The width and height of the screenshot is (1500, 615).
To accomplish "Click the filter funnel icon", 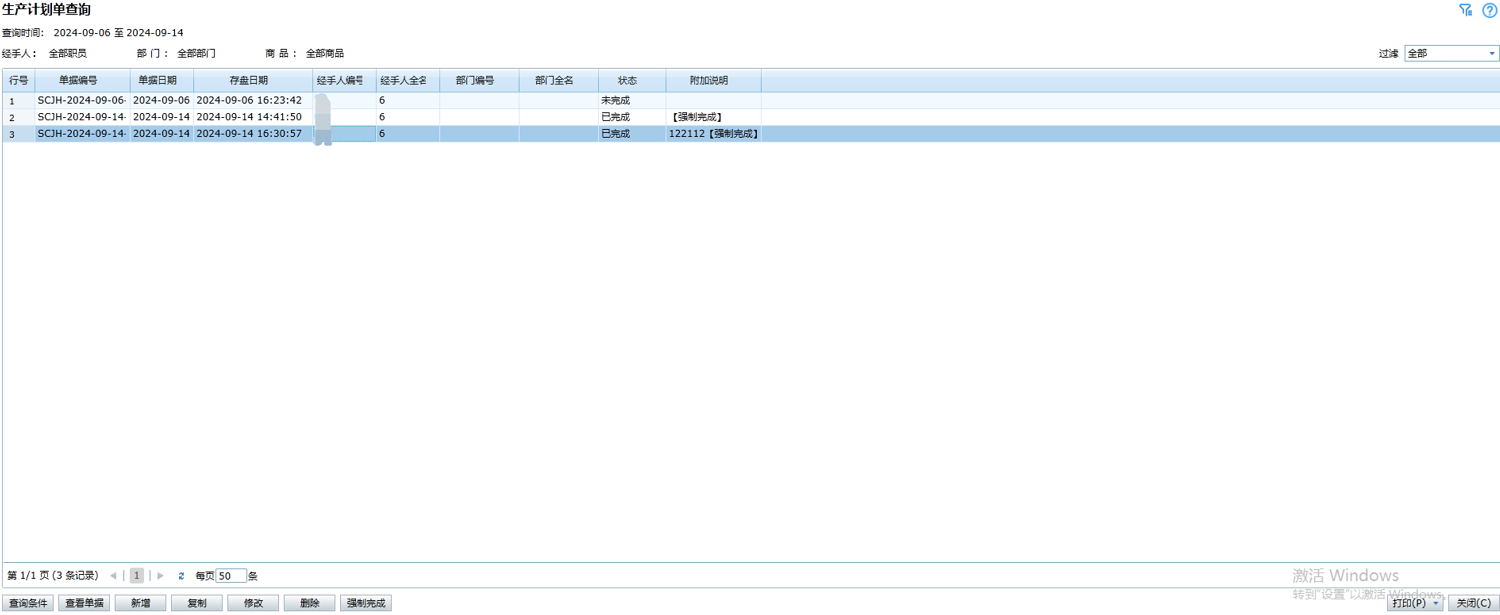I will pos(1465,10).
